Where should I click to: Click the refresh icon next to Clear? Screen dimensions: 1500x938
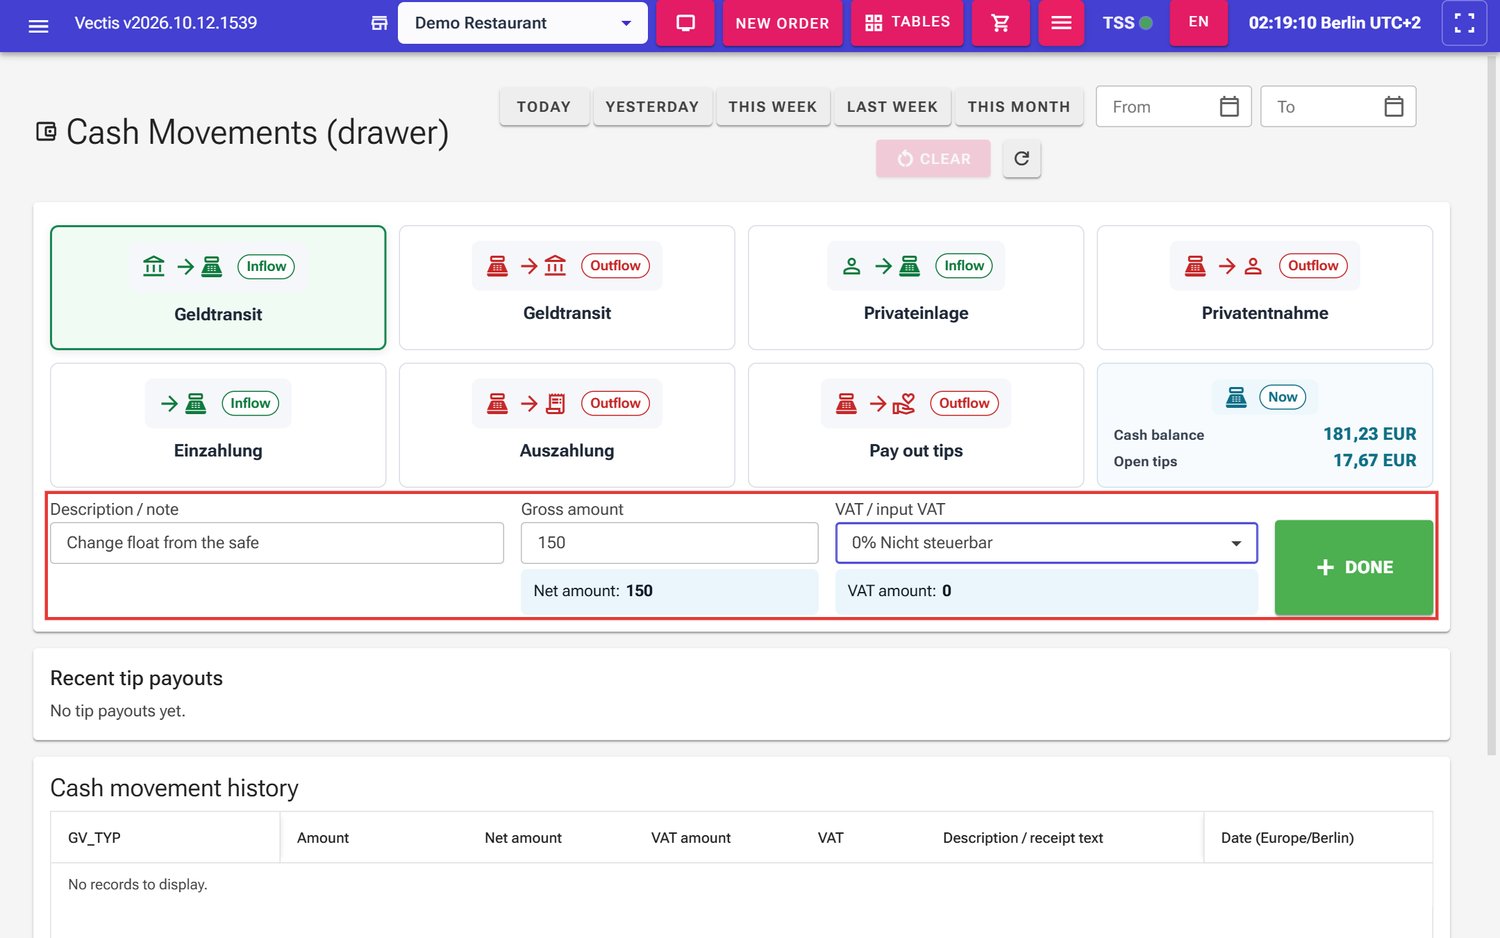(1021, 158)
